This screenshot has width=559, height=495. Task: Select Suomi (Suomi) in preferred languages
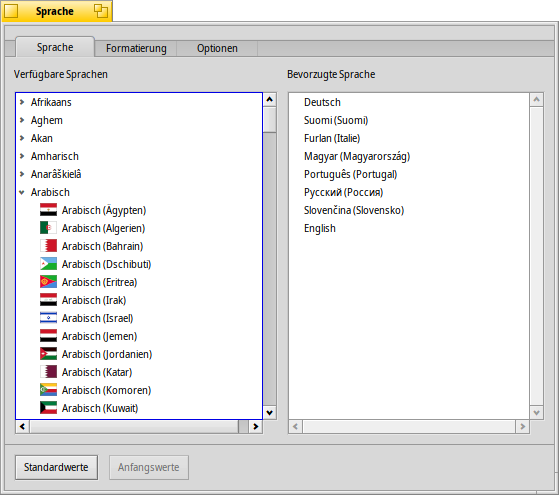(336, 121)
